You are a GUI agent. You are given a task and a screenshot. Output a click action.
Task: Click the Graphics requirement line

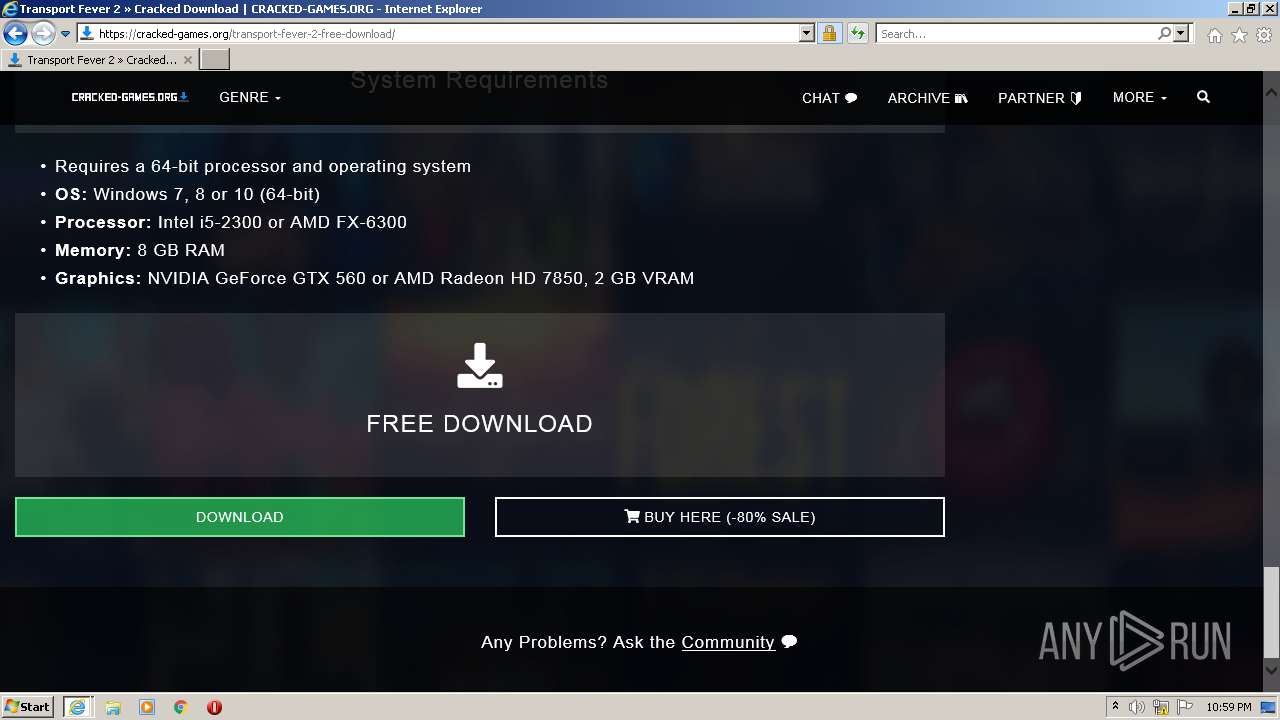375,278
